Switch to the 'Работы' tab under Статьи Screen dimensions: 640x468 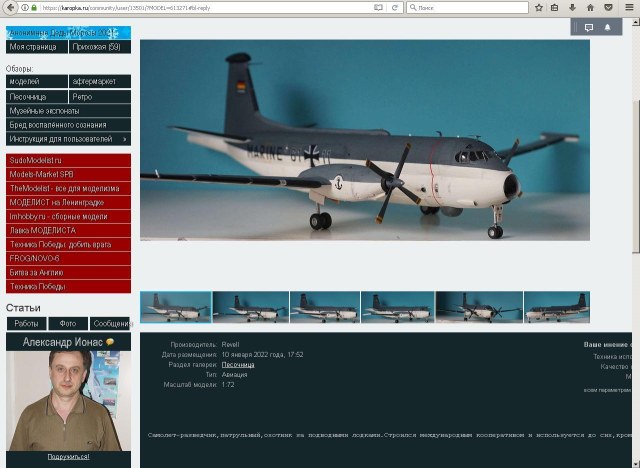[27, 324]
